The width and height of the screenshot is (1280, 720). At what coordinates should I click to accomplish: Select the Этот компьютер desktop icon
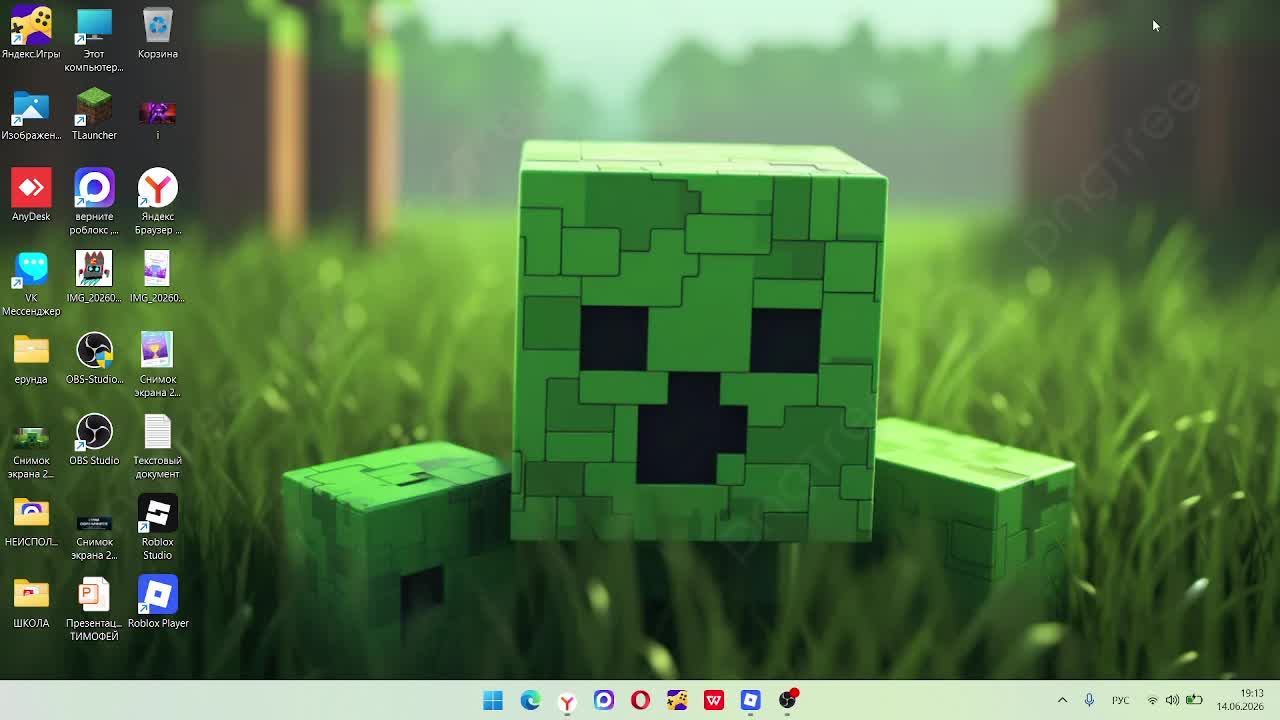pos(94,40)
